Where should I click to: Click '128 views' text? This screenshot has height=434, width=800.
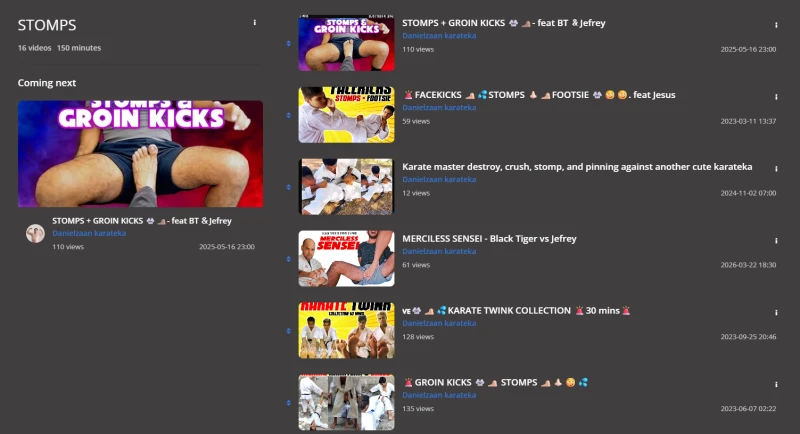tap(418, 337)
